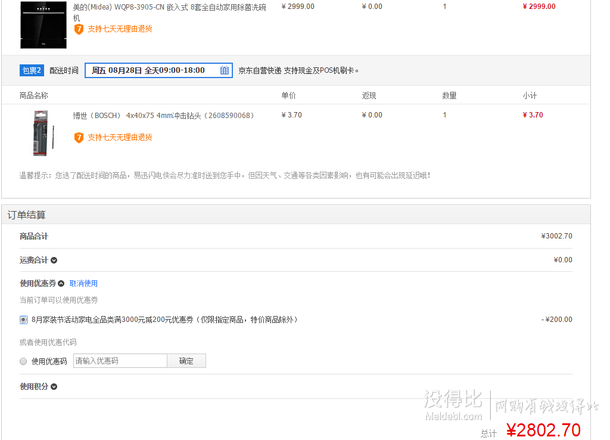Open the delivery time calendar icon
The image size is (610, 440).
click(x=224, y=70)
